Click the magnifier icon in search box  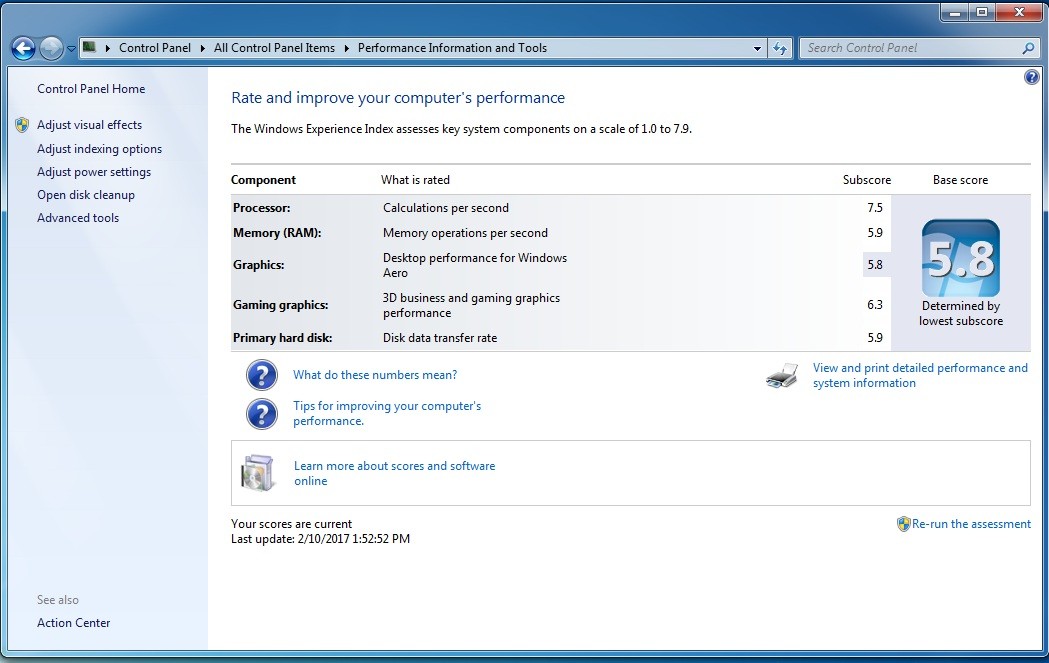point(1028,48)
